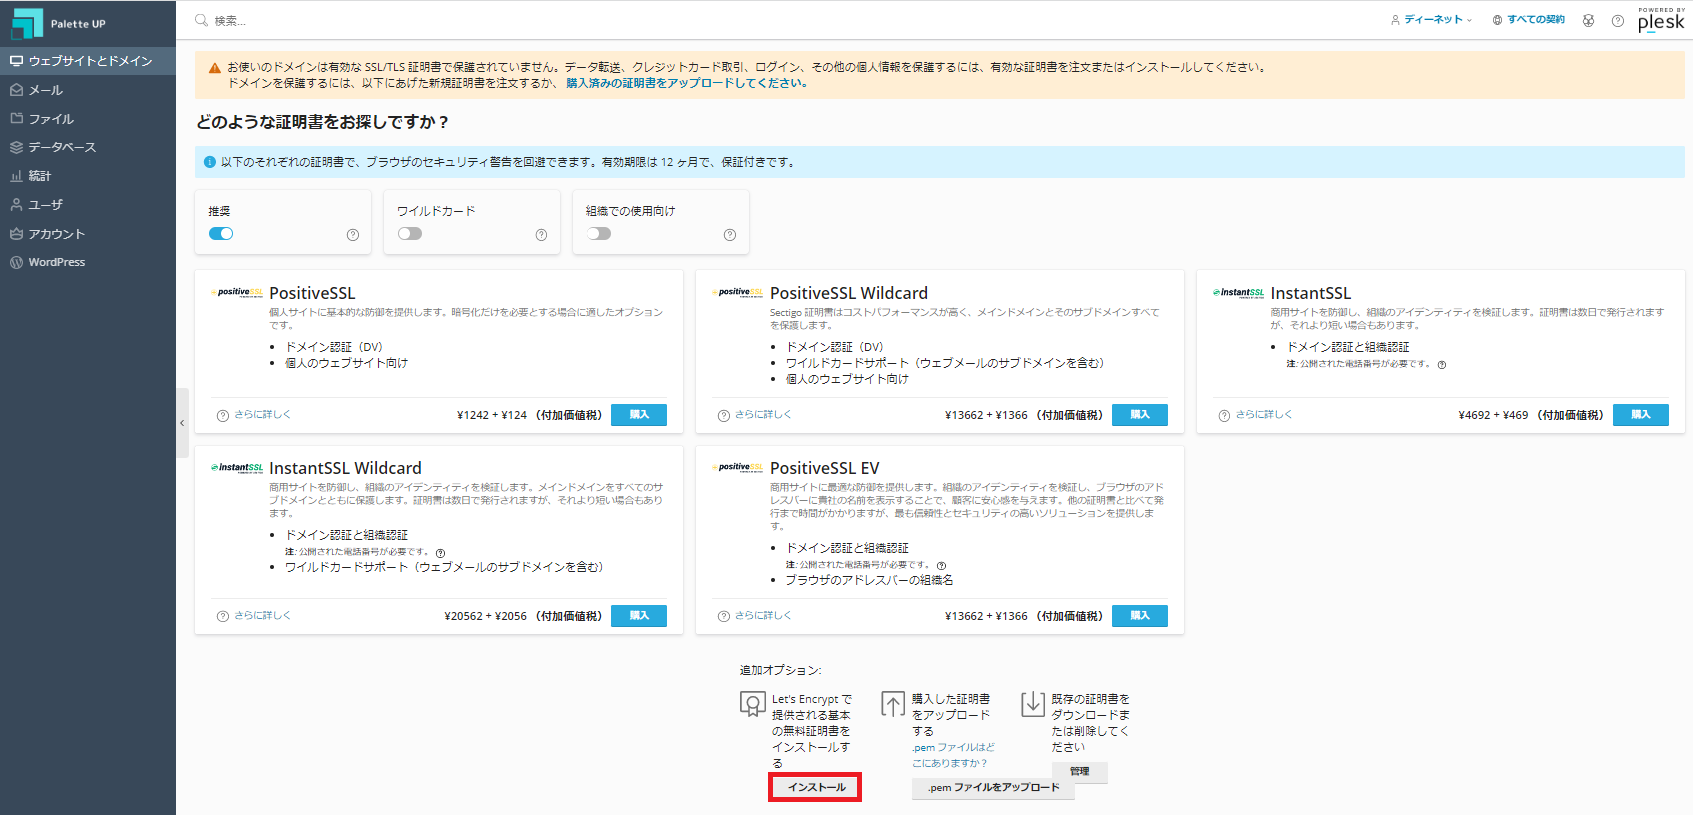Screen dimensions: 1693x815
Task: Click さらに詳しく for InstantSSL
Action: [x=1264, y=414]
